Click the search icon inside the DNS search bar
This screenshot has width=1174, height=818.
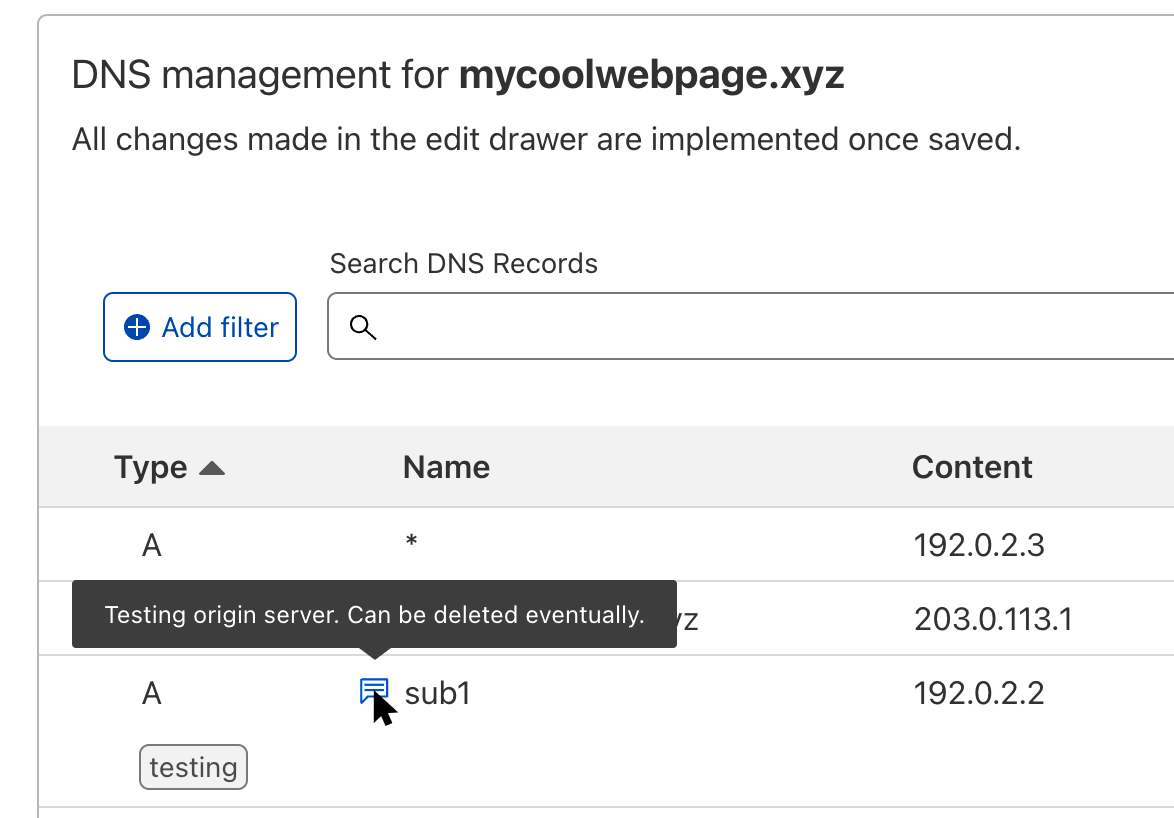coord(362,327)
